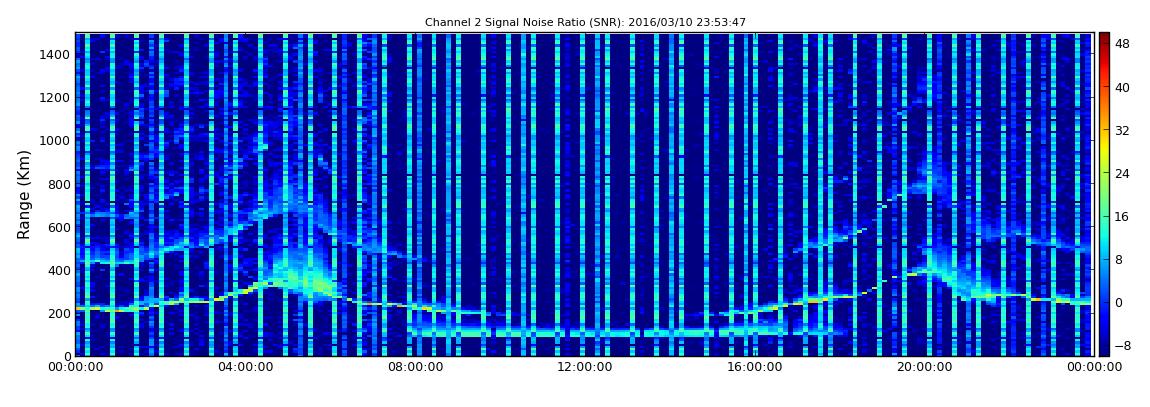Click the 16:00:00 time tick label
Viewport: 1150px width, 407px height.
pos(754,367)
